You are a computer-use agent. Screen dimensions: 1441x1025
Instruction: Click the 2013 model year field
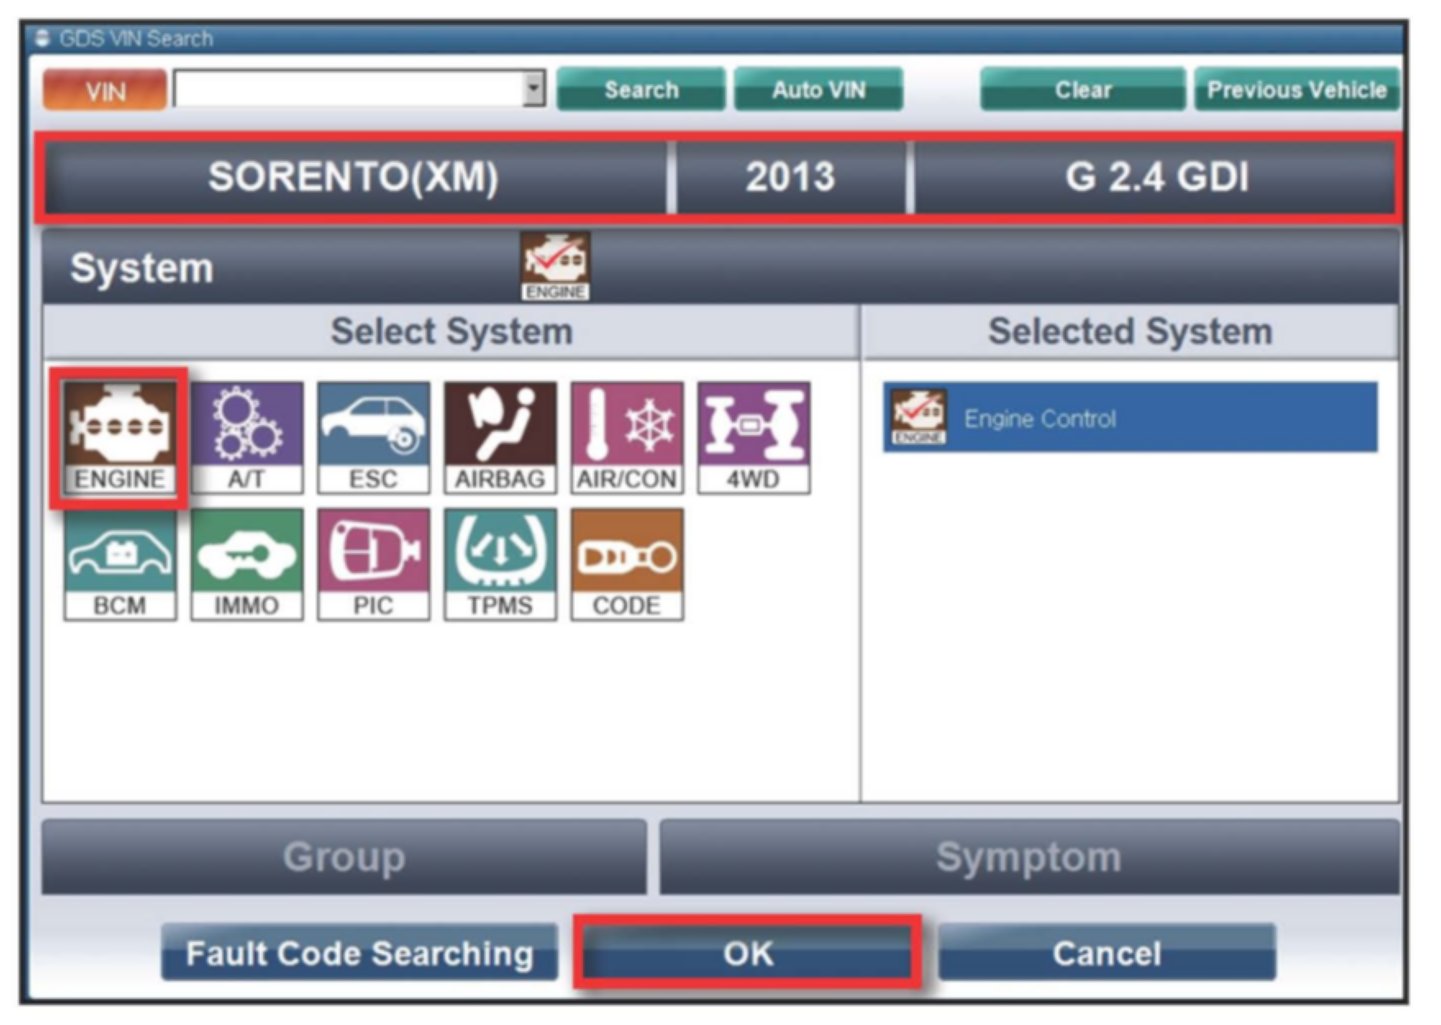[790, 177]
